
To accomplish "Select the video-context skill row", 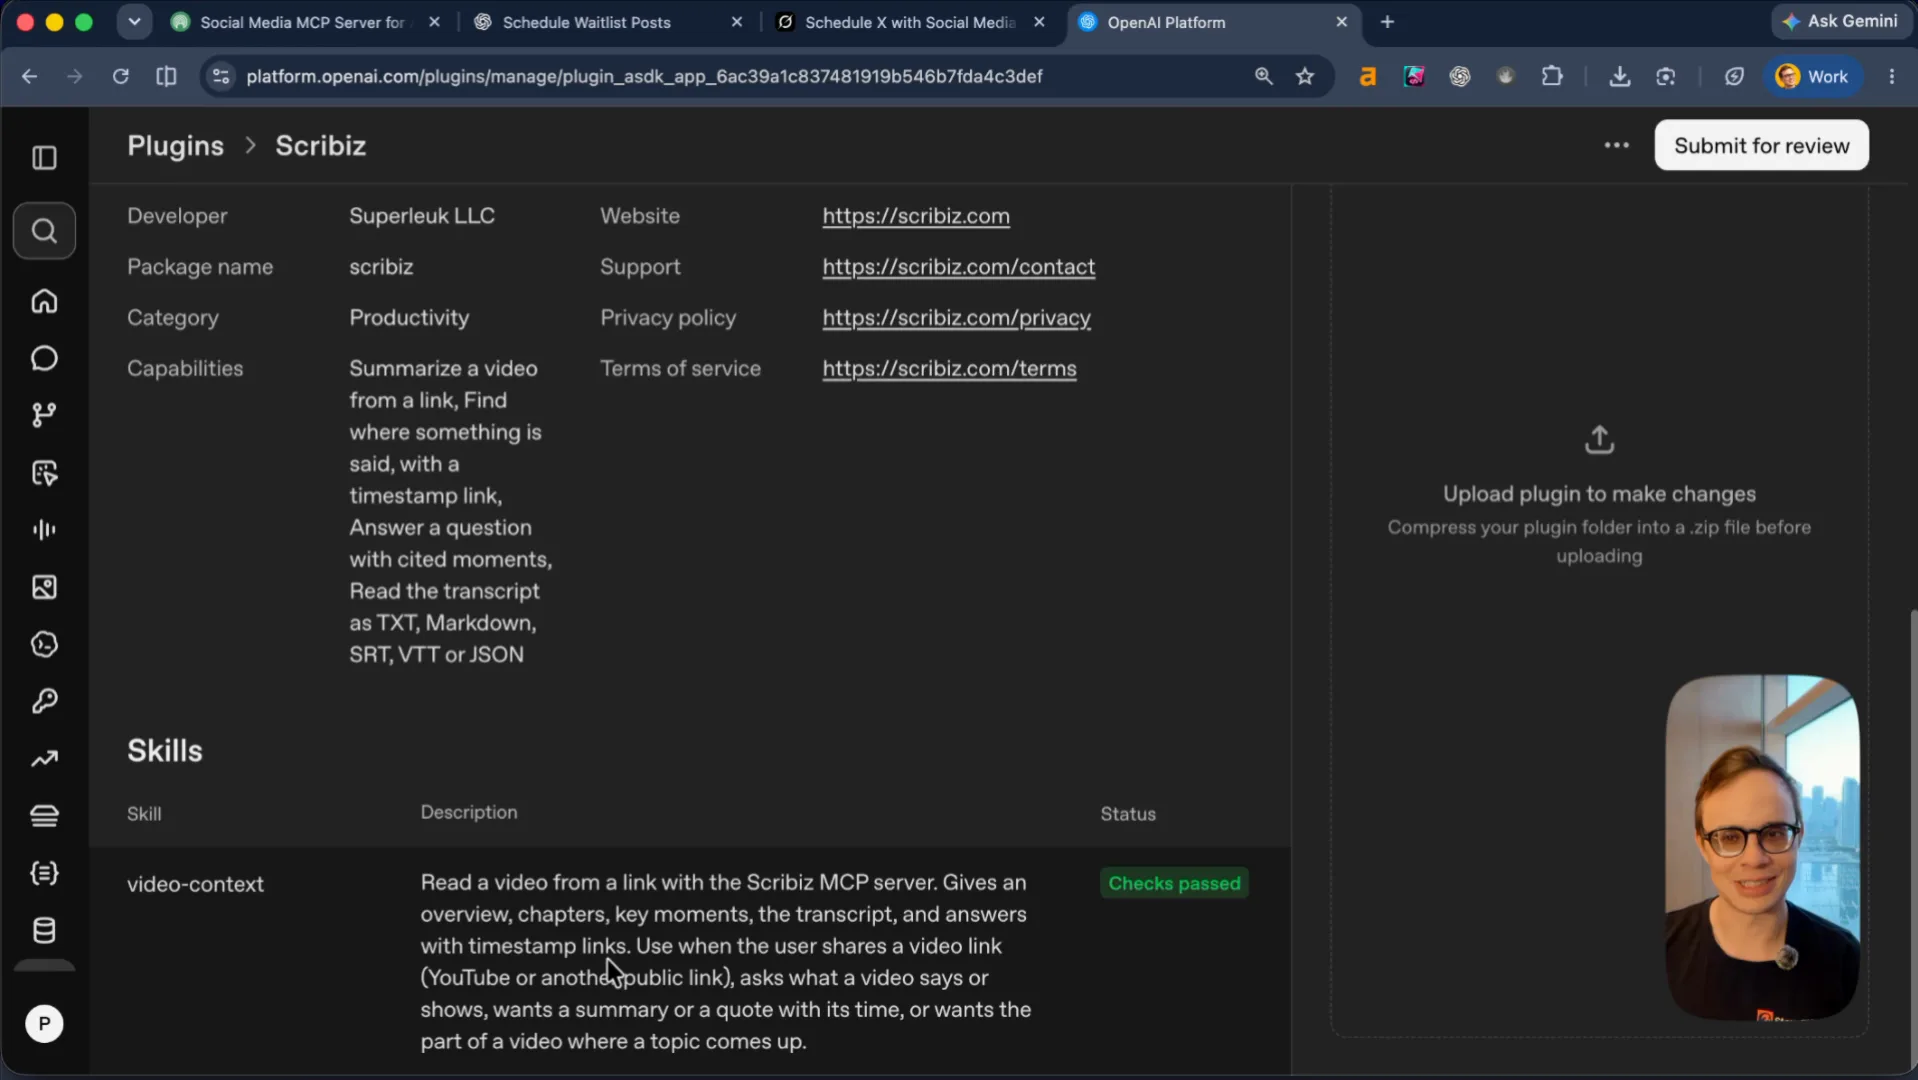I will (690, 961).
